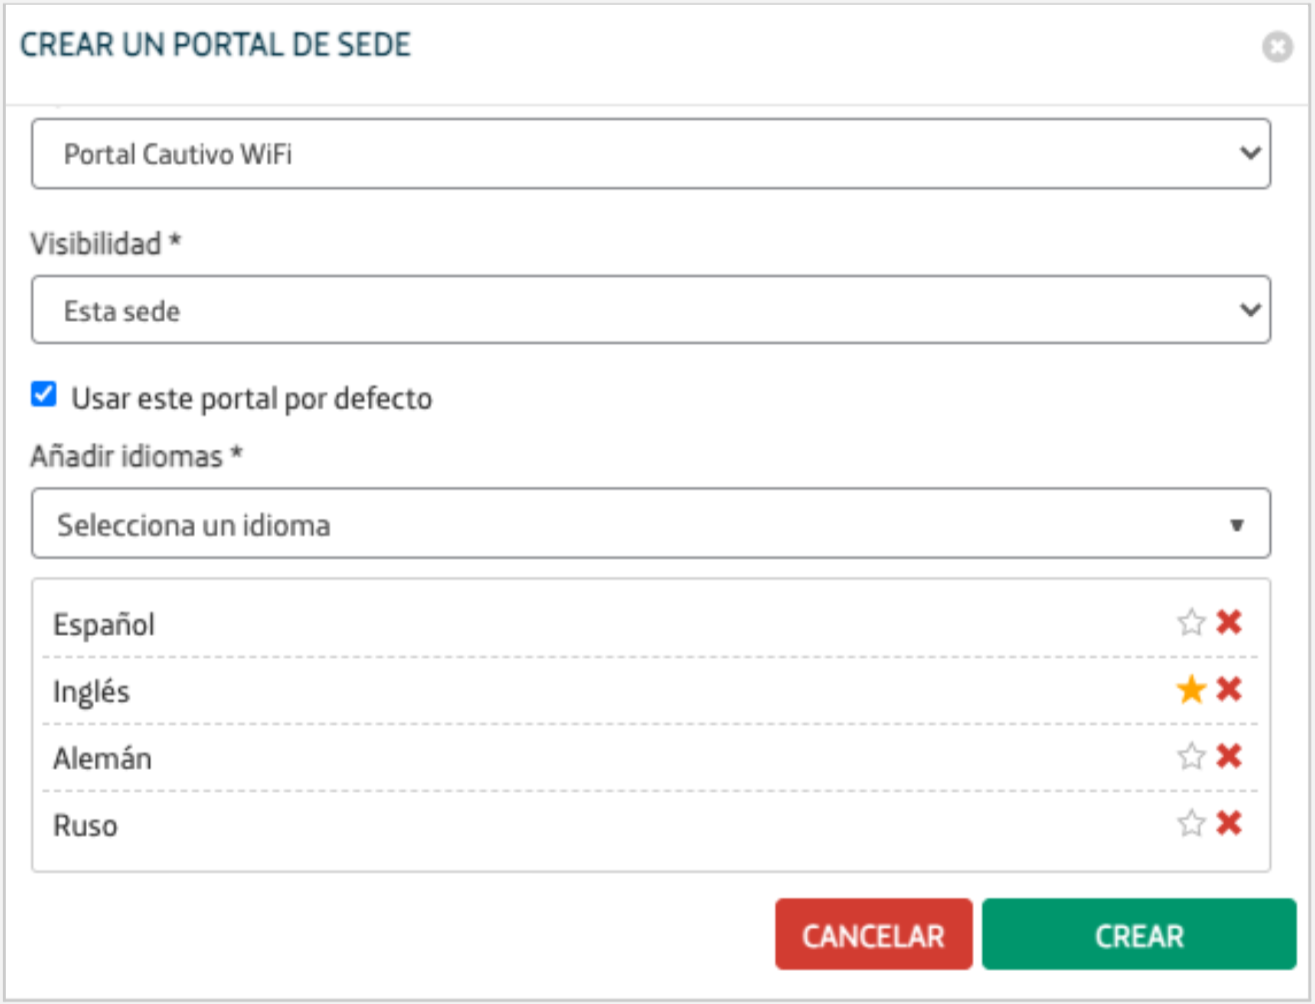Star Ruso as the default language
The height and width of the screenshot is (1004, 1315).
tap(1191, 824)
